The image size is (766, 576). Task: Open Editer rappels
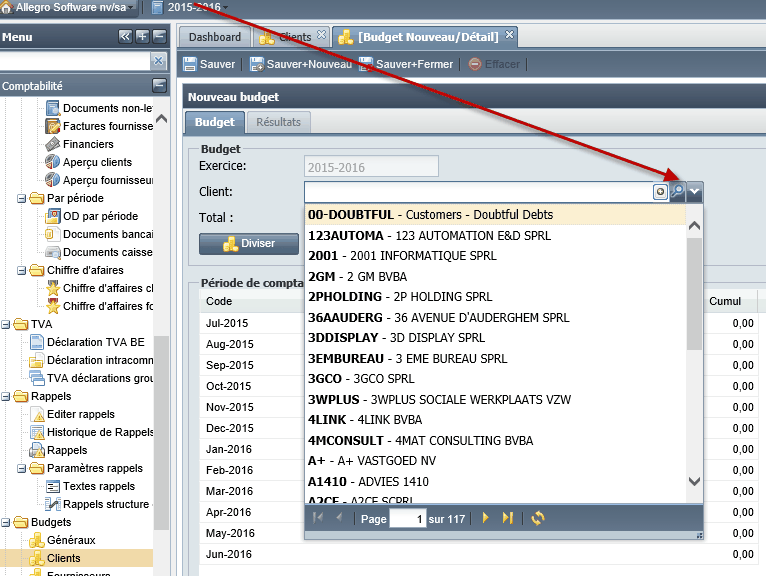point(72,414)
